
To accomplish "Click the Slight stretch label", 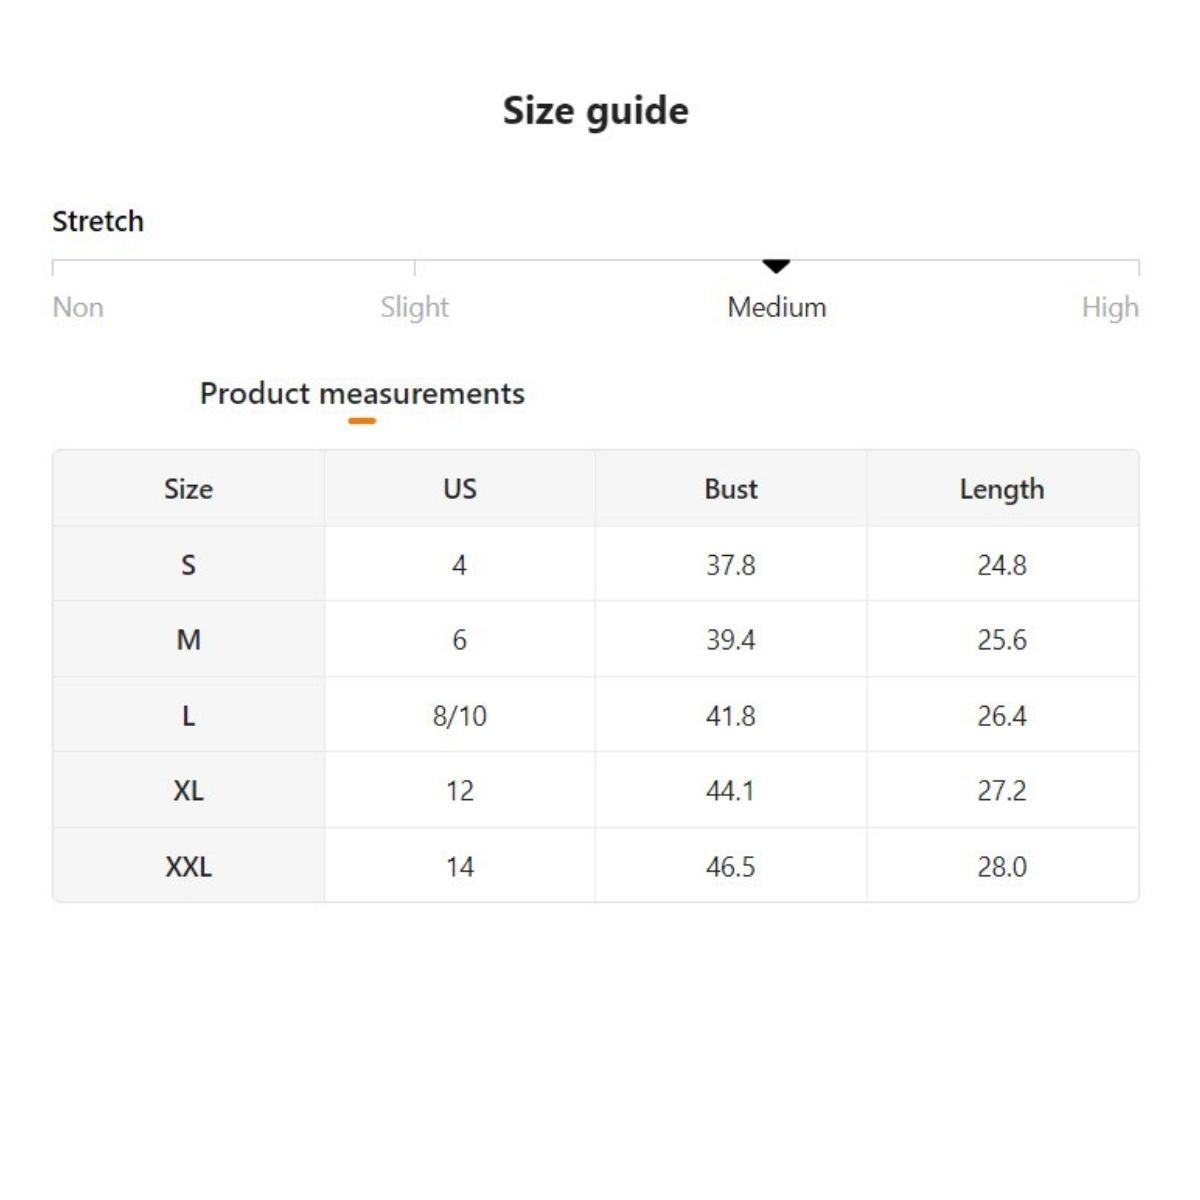I will pyautogui.click(x=414, y=307).
